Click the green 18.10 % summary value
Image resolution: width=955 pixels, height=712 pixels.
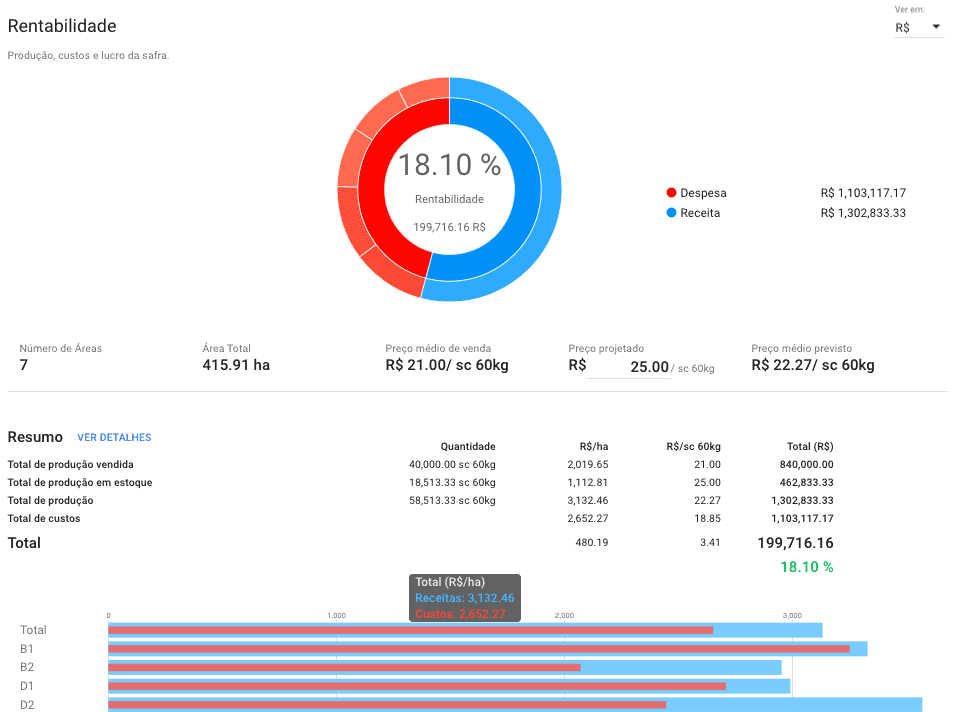(806, 567)
